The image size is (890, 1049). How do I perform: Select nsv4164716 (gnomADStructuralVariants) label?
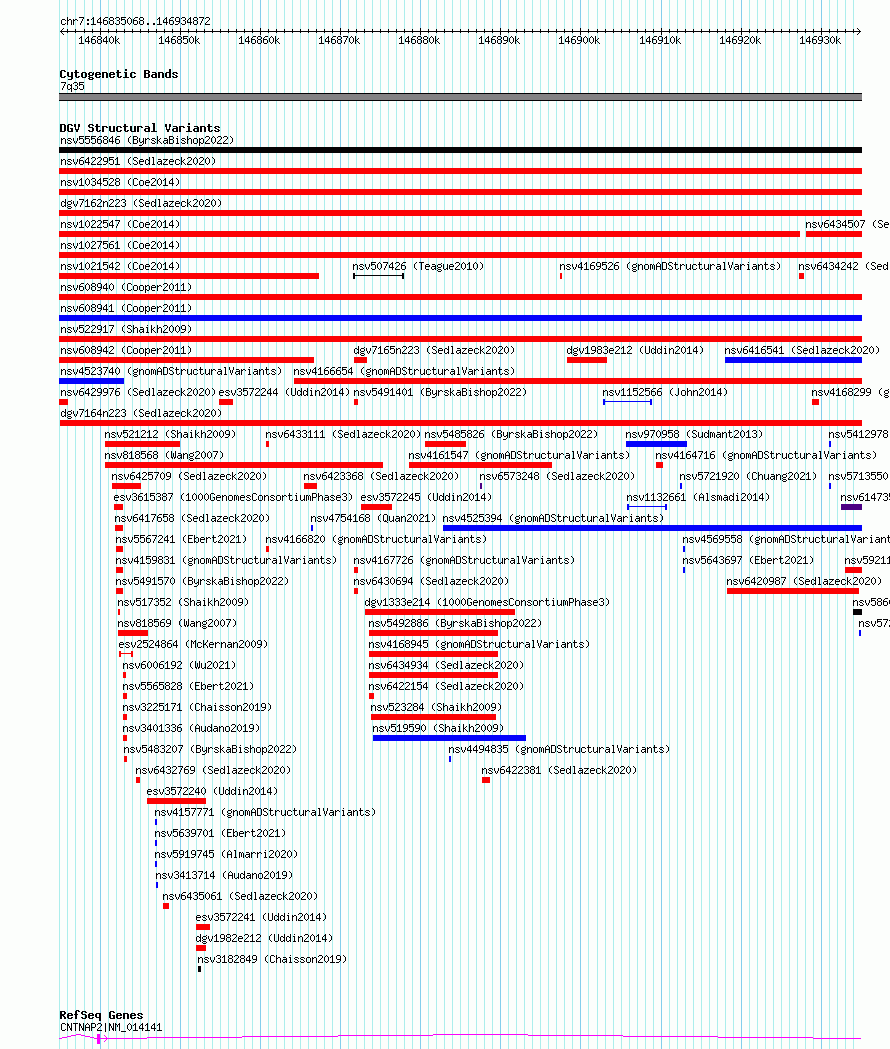pos(766,455)
